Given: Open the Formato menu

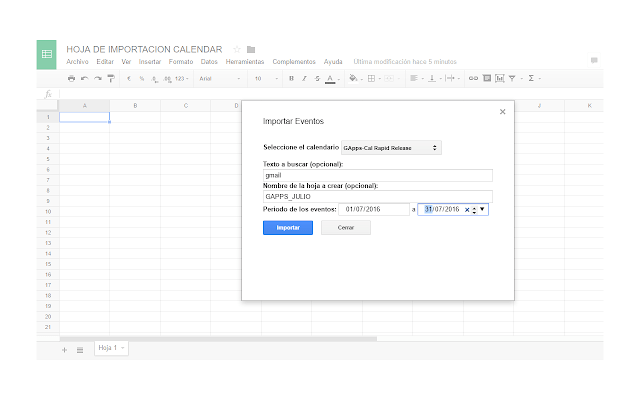Looking at the screenshot, I should [x=181, y=62].
